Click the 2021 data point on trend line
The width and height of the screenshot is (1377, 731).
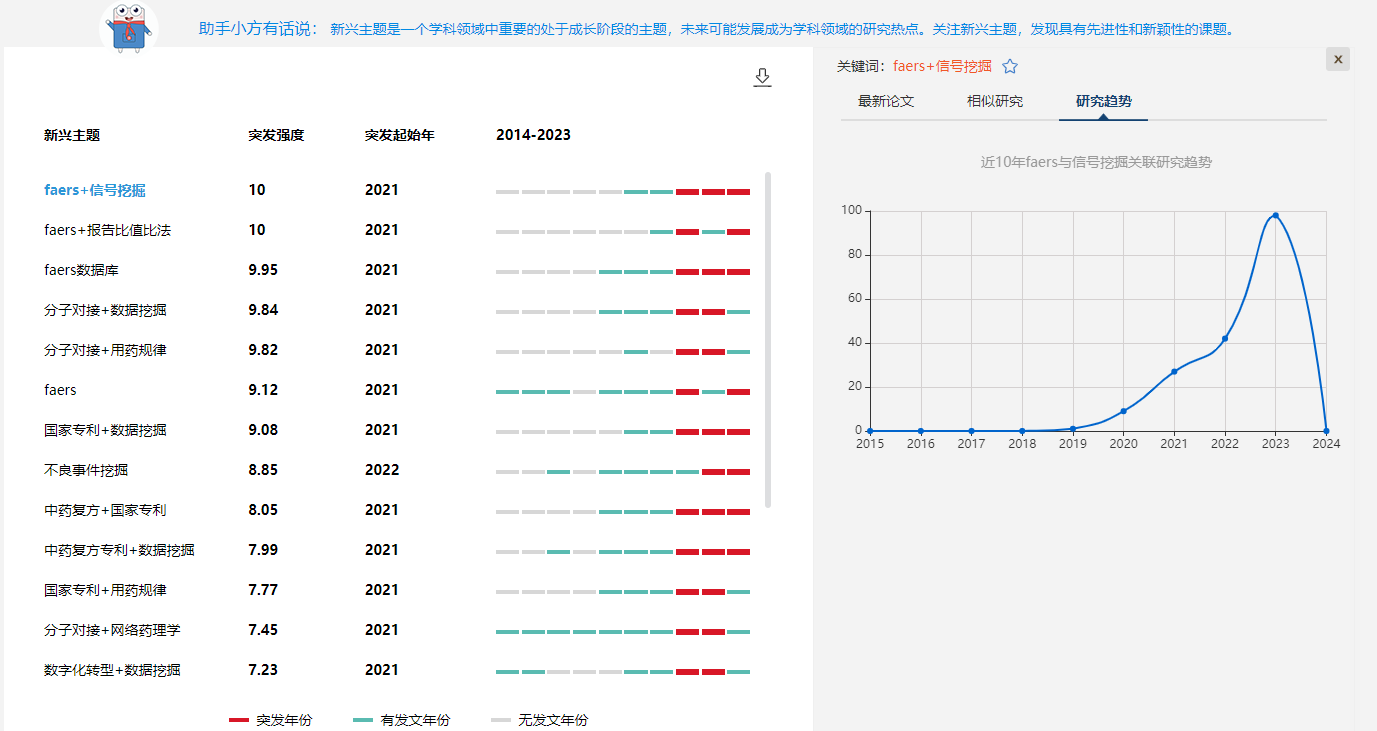[x=1174, y=372]
